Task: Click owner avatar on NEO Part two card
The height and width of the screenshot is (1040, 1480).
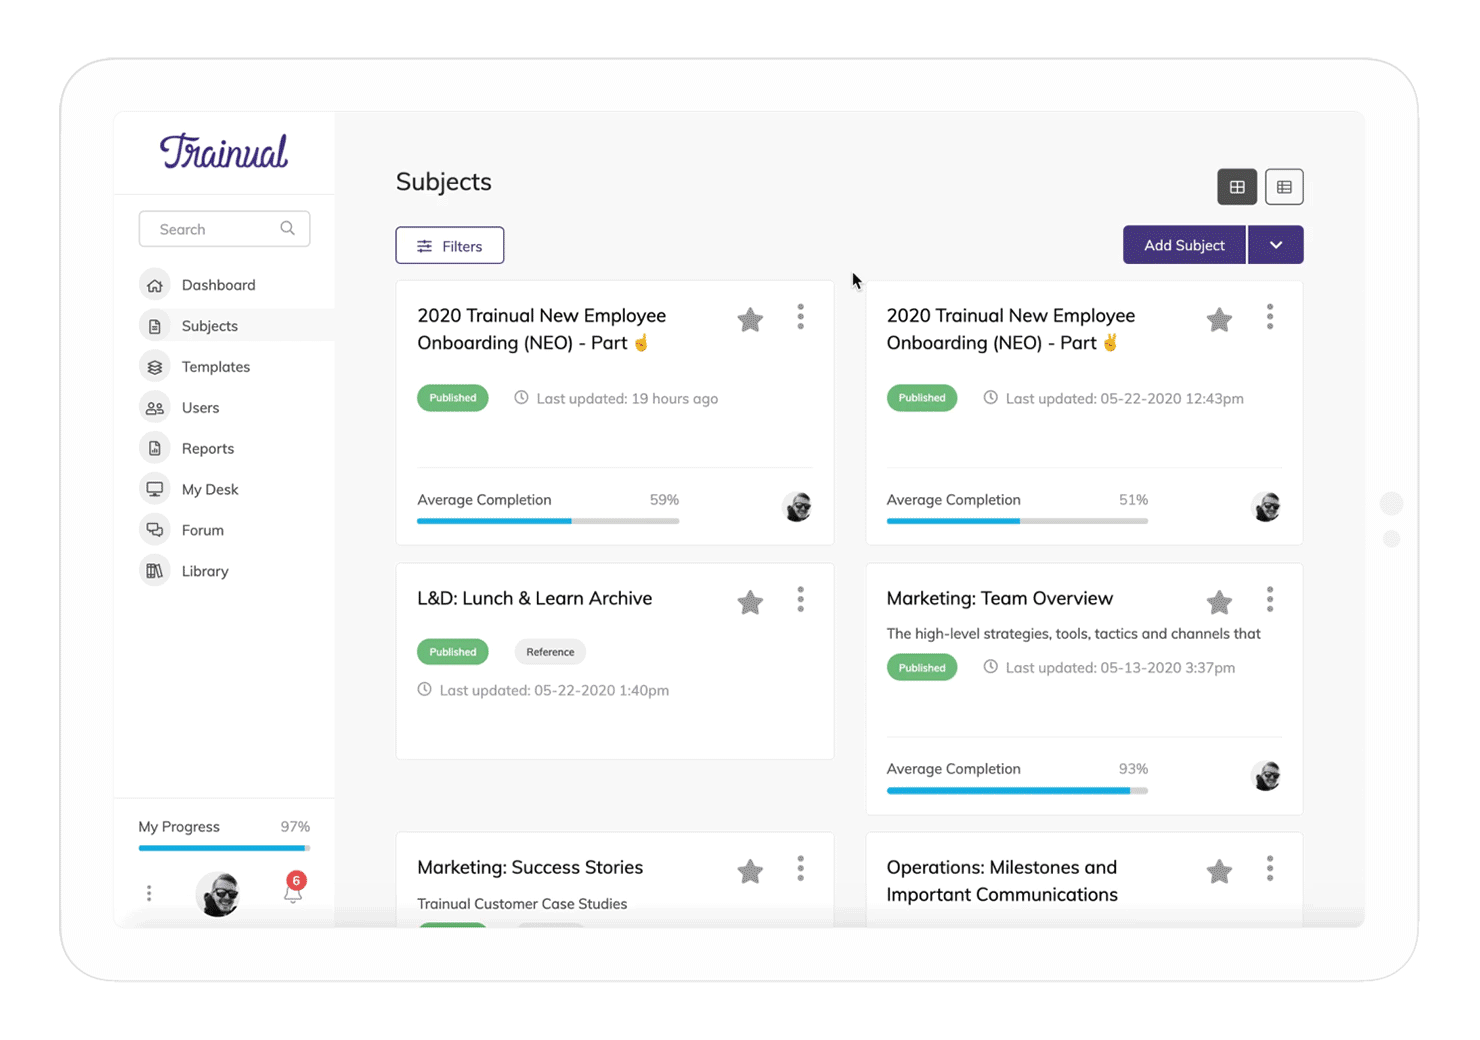Action: click(x=1267, y=507)
